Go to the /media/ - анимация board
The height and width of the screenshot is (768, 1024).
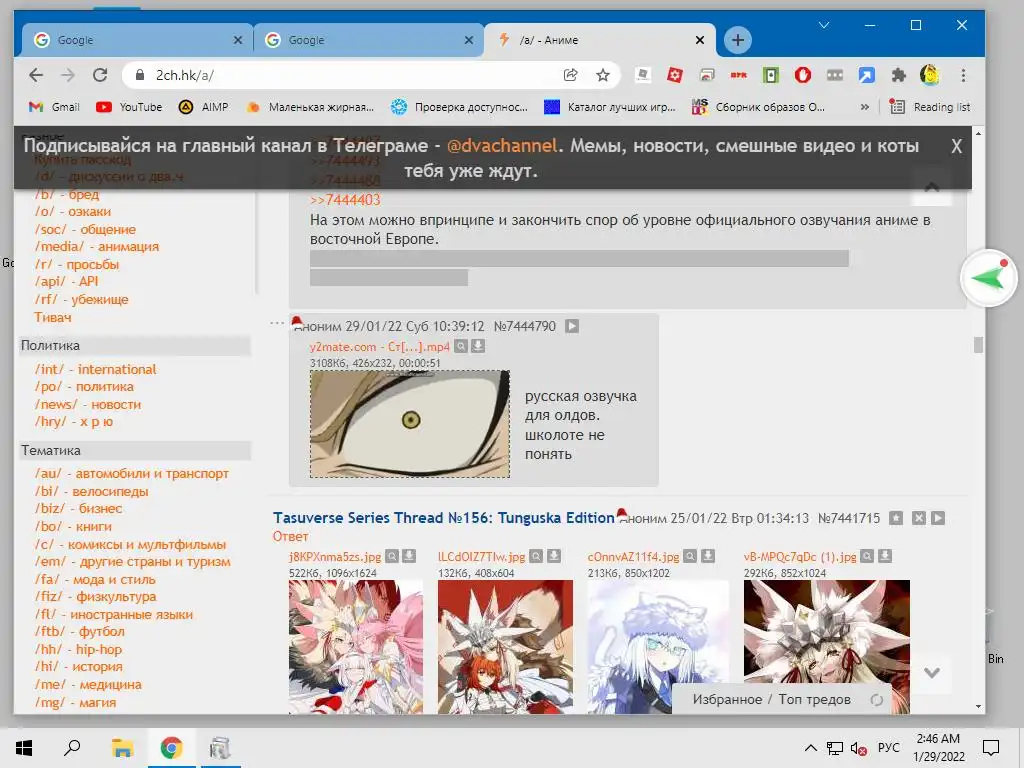97,246
